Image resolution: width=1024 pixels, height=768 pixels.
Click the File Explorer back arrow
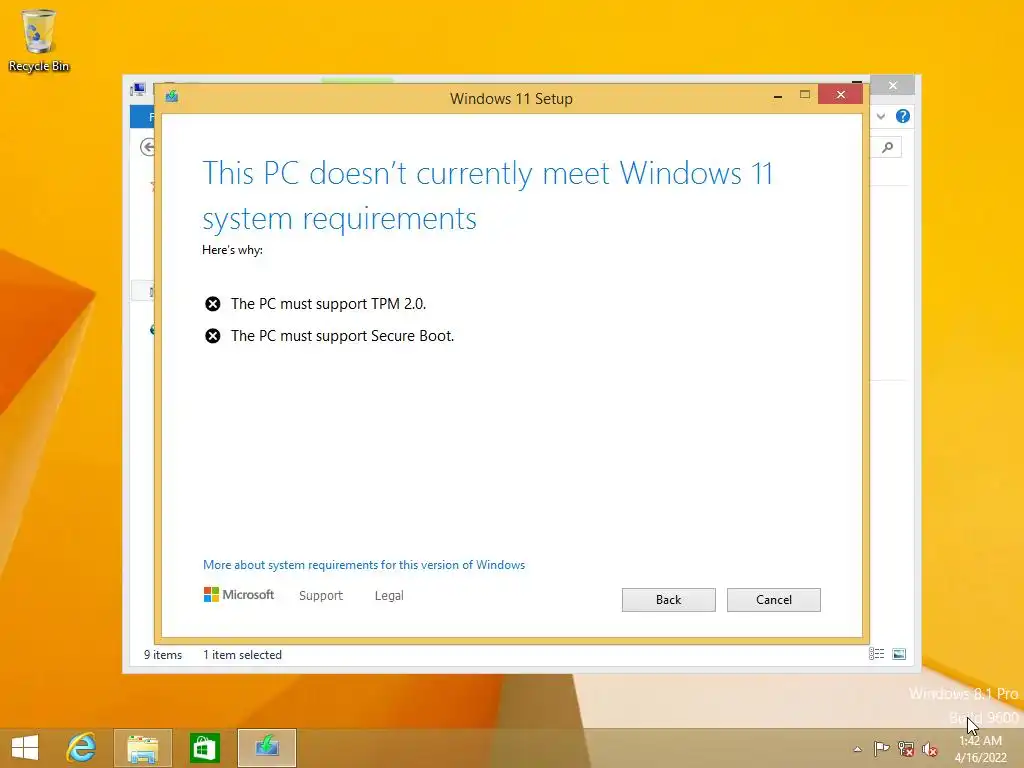click(x=148, y=147)
